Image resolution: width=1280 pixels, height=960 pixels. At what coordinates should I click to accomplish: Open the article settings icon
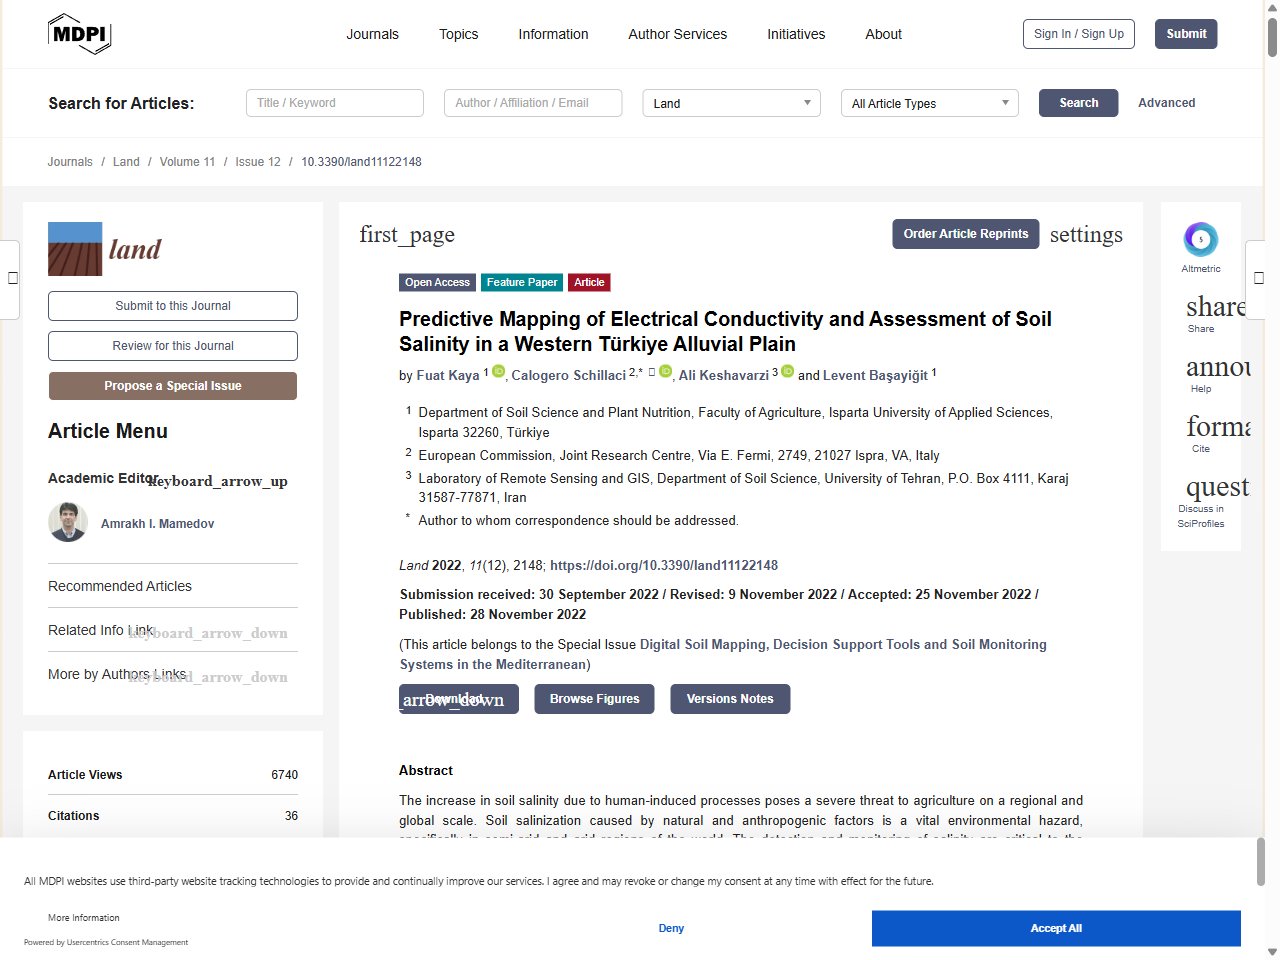1085,235
